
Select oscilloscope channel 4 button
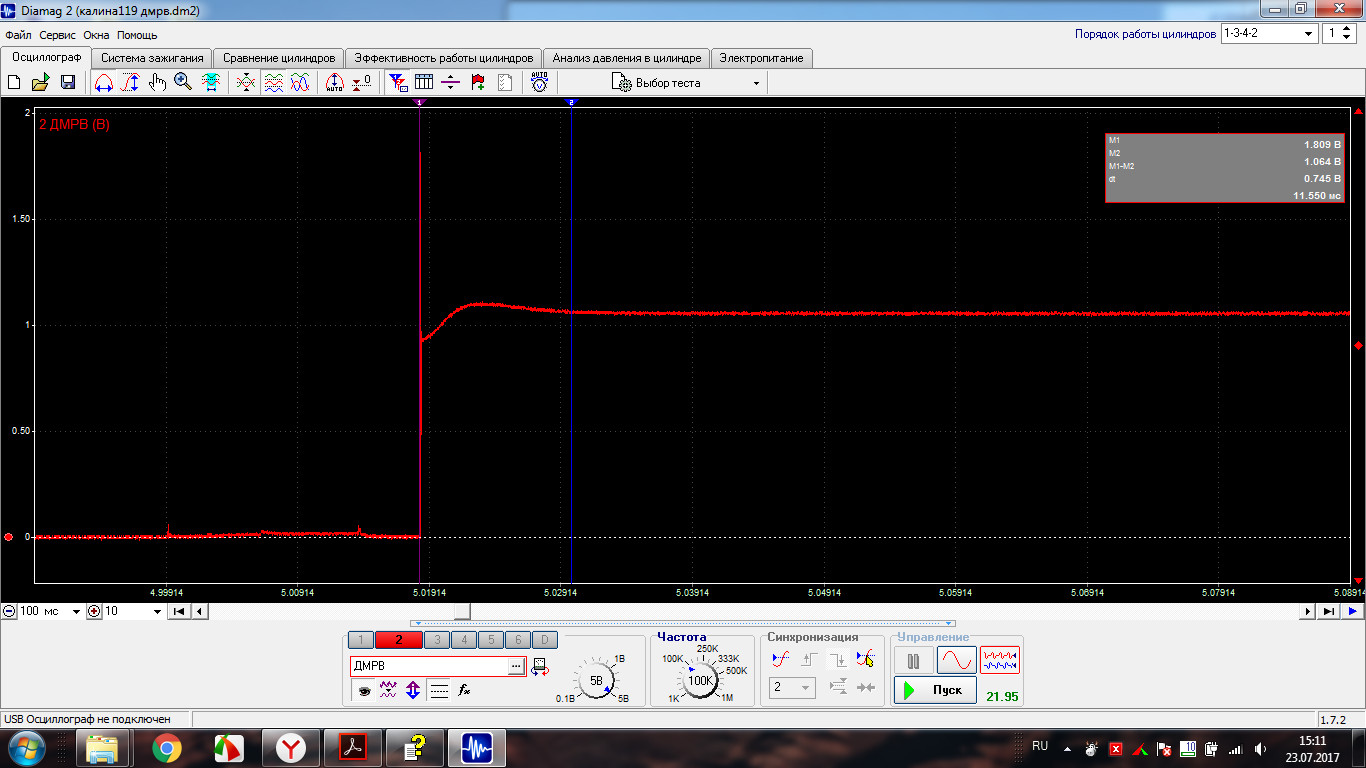[464, 640]
